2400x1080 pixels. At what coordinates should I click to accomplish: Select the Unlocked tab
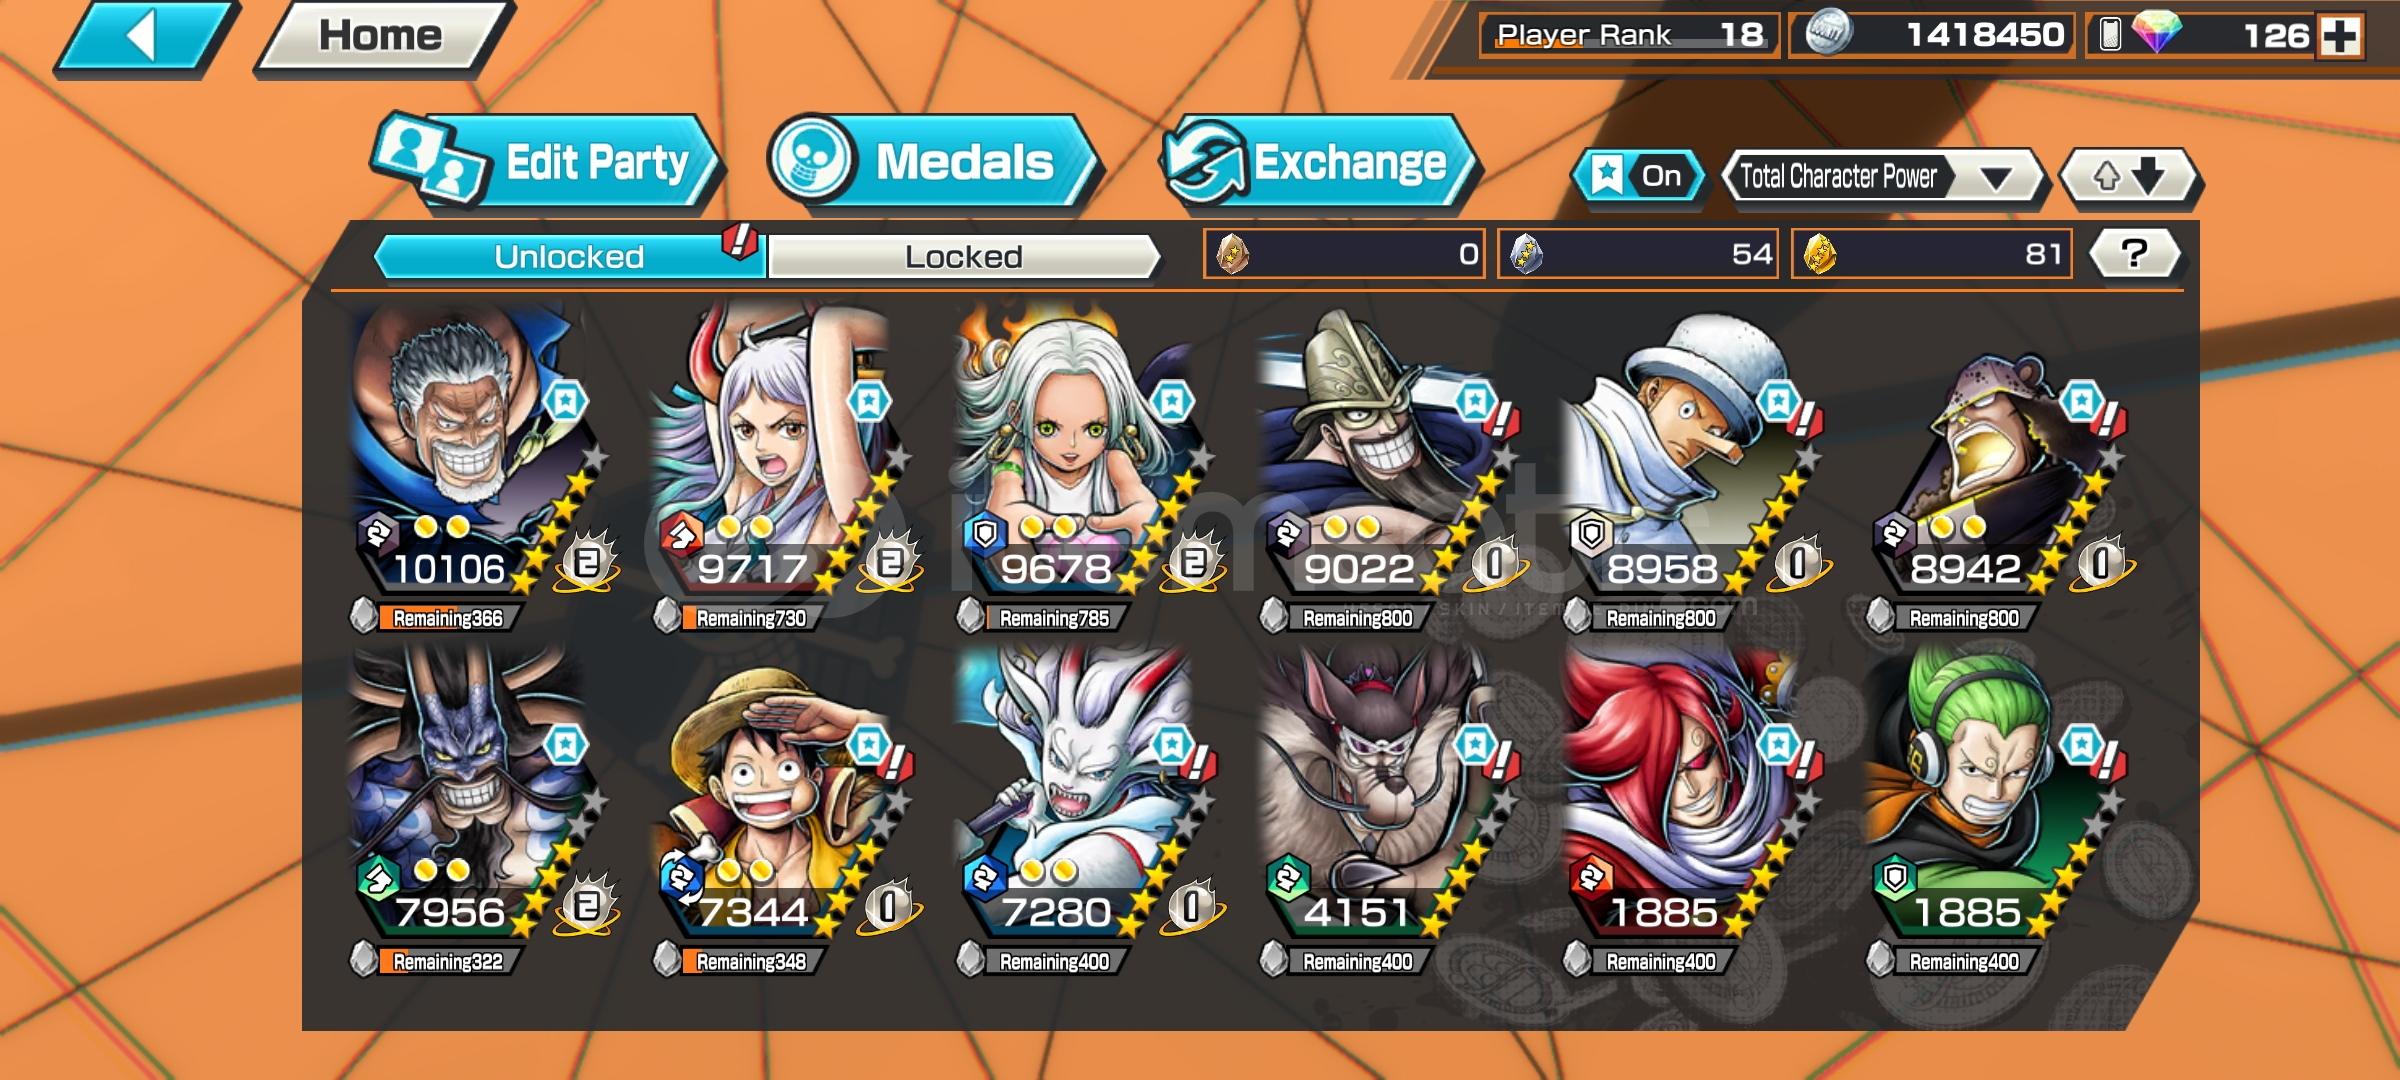(x=570, y=257)
